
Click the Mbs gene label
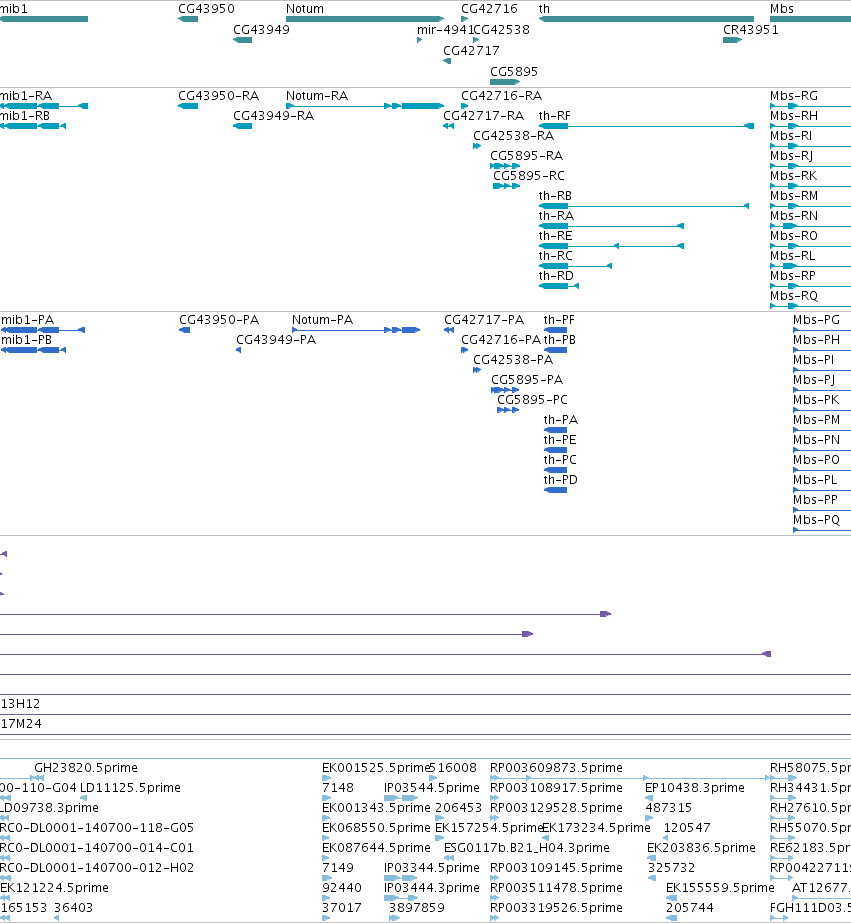[782, 9]
